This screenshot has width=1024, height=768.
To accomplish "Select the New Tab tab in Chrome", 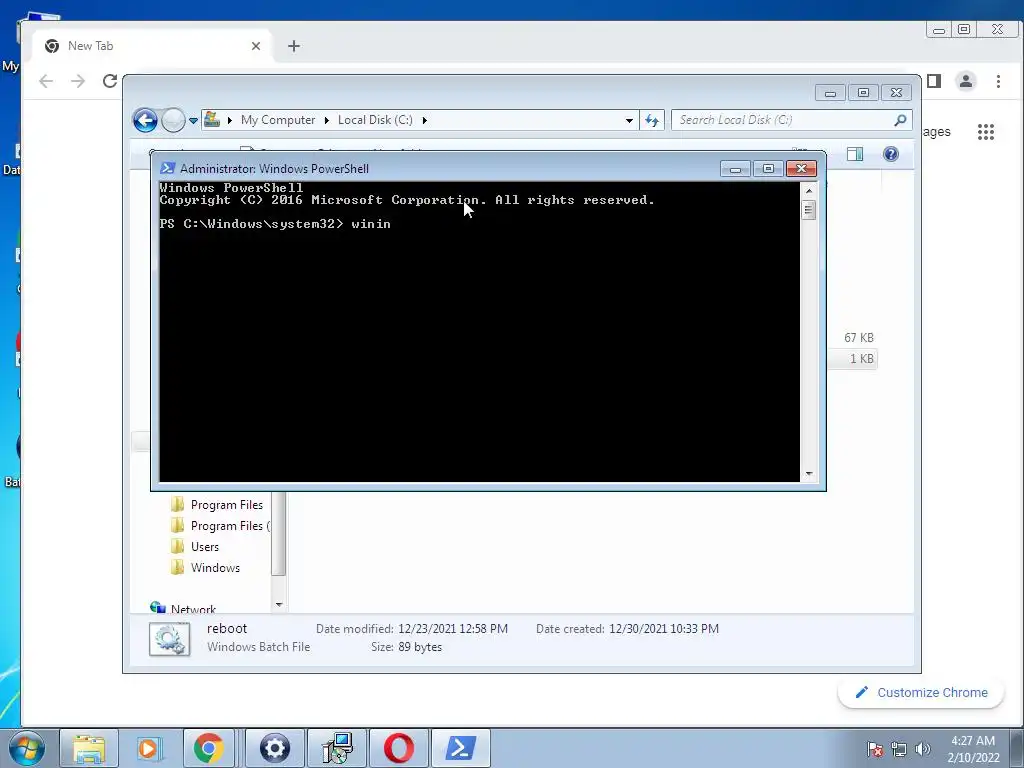I will [152, 46].
